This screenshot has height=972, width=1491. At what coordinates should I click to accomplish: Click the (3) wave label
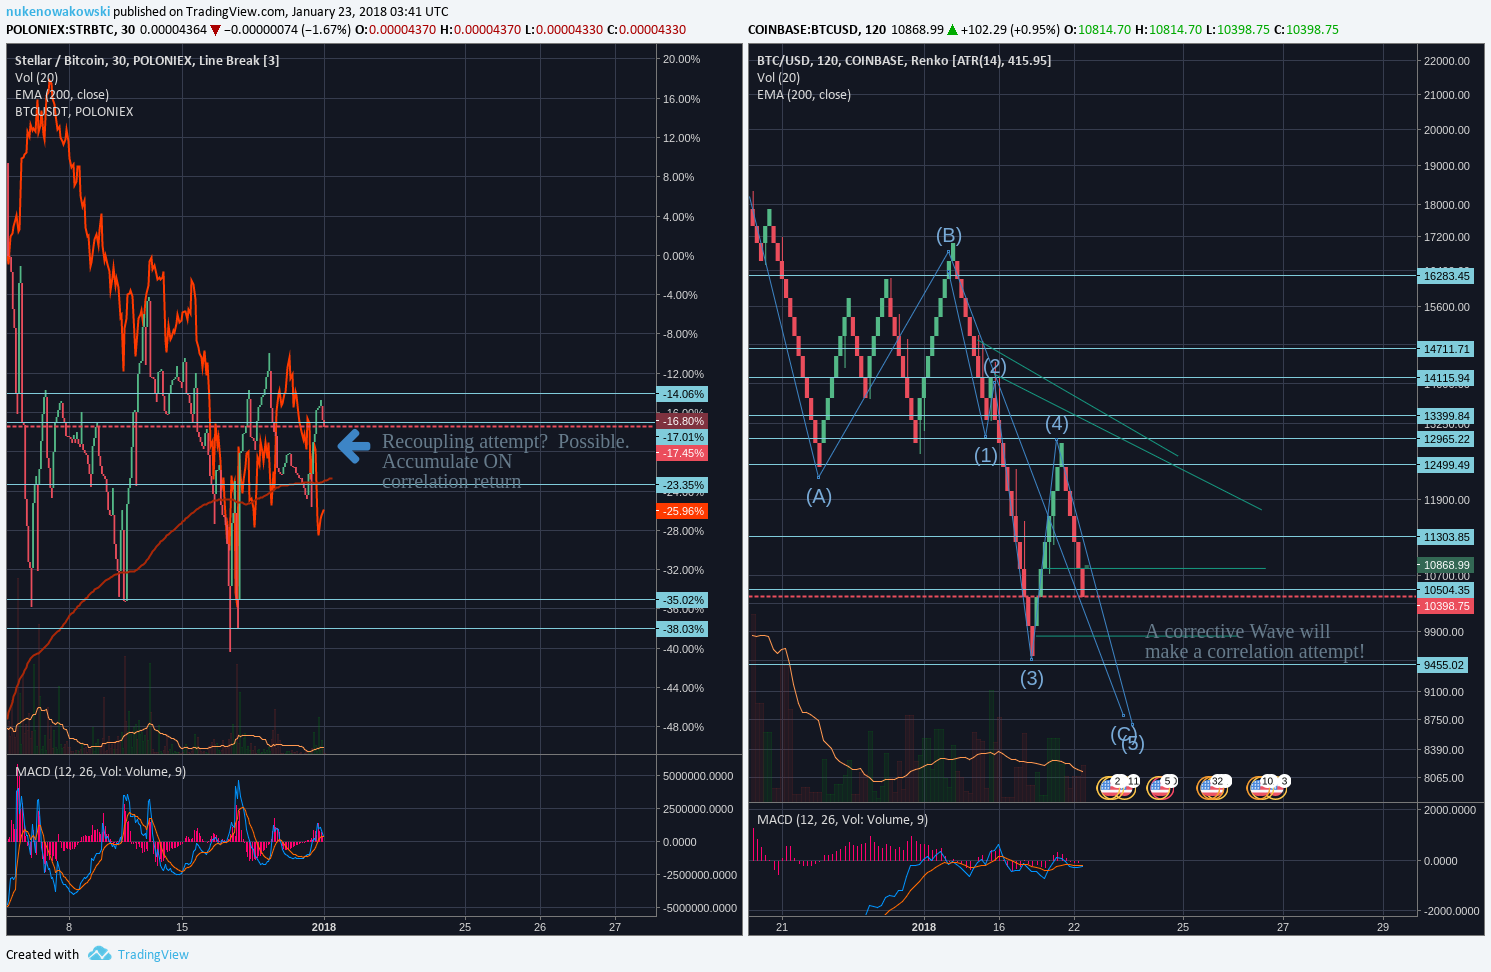point(1032,678)
